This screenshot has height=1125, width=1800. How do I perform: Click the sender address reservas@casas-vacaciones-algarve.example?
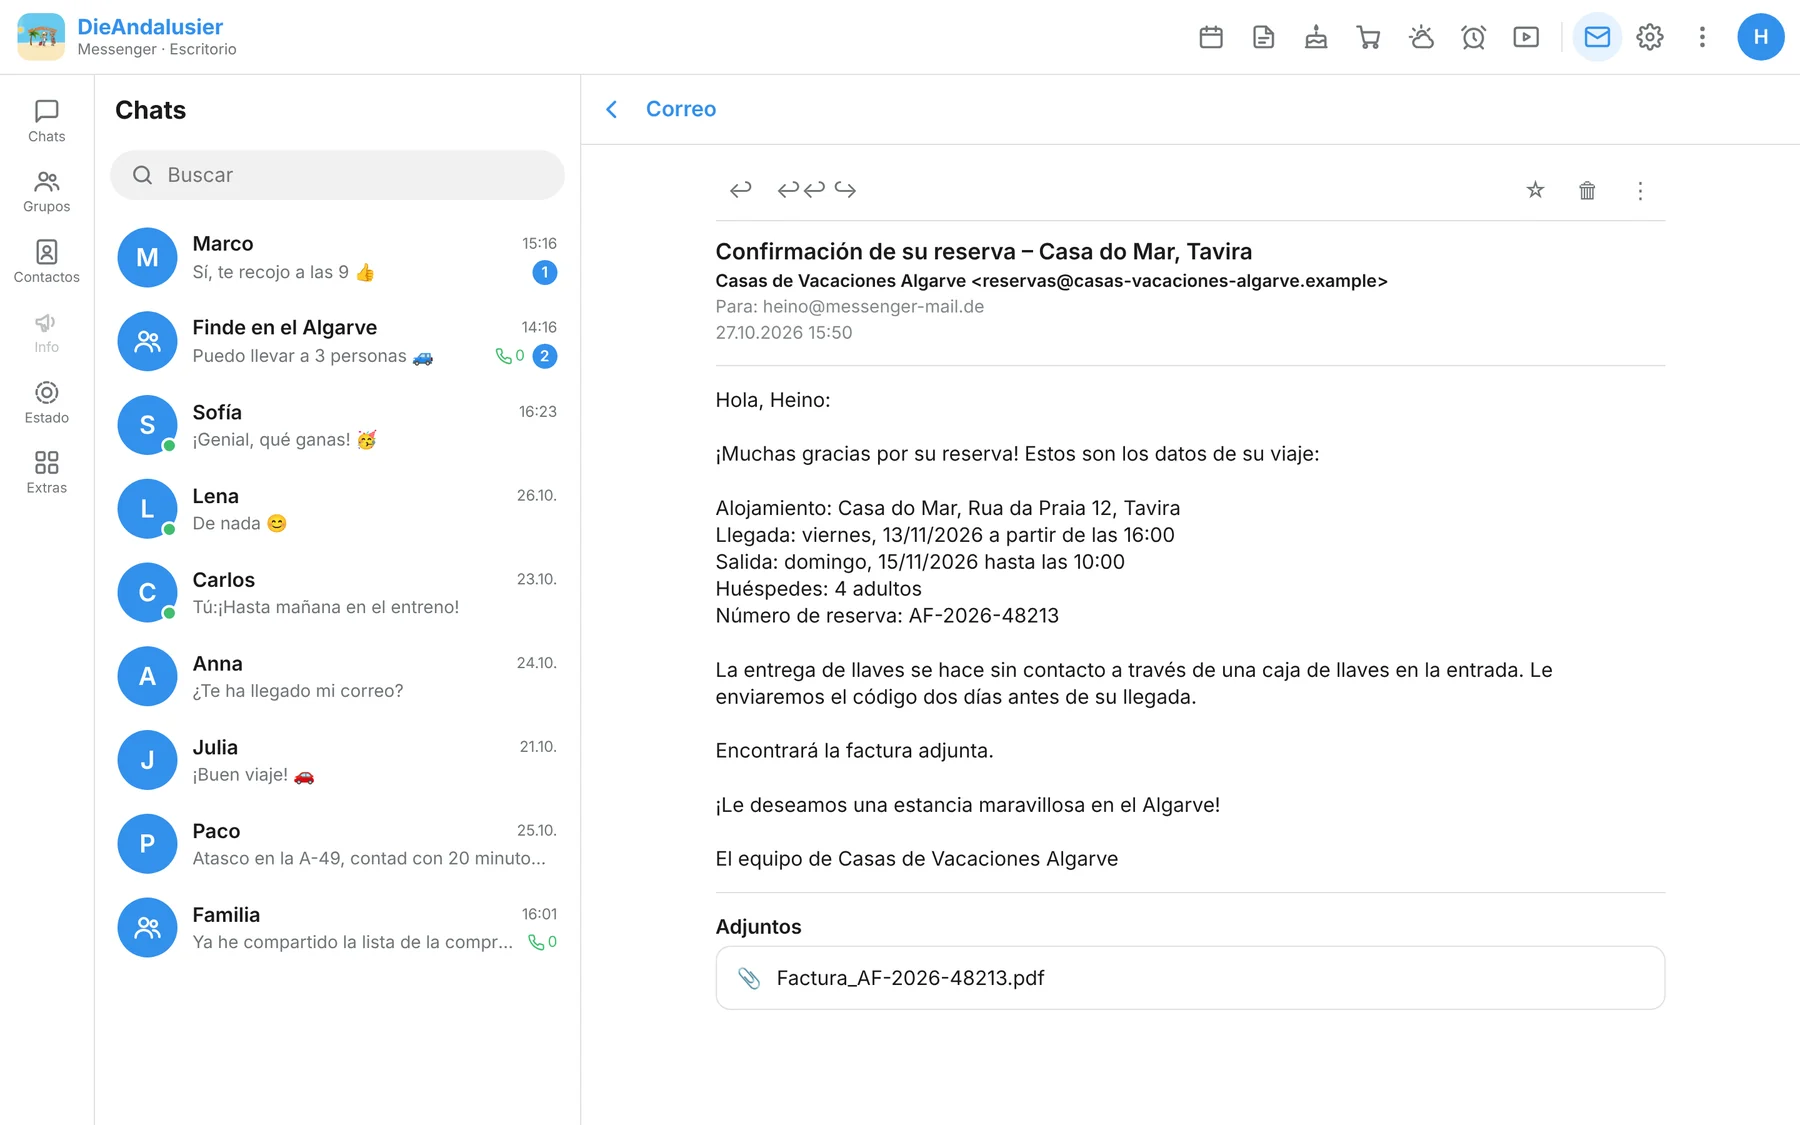click(1179, 281)
